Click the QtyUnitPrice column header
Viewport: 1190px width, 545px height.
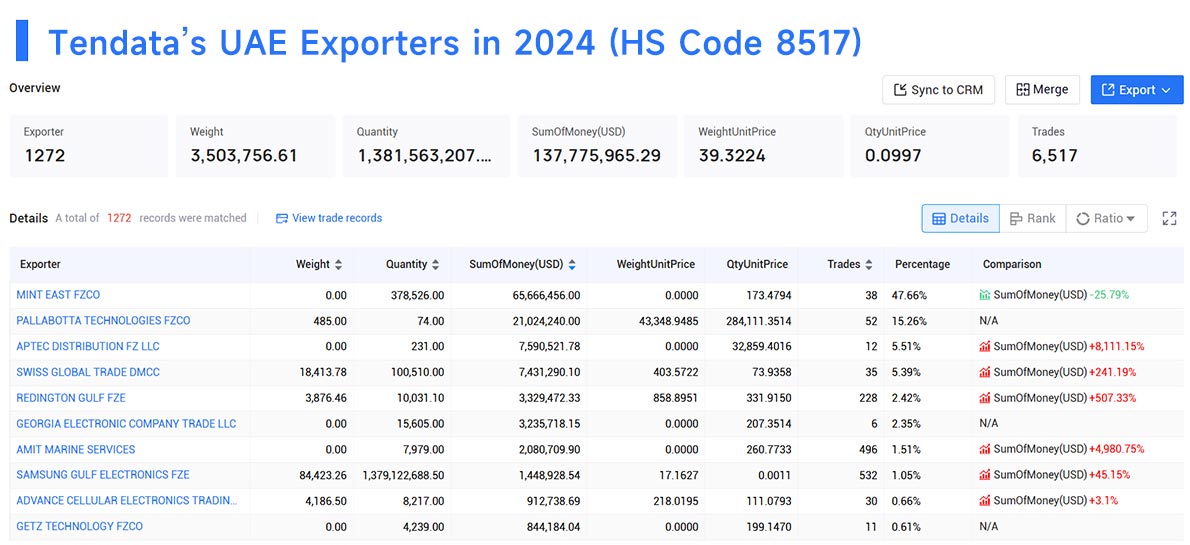point(757,264)
